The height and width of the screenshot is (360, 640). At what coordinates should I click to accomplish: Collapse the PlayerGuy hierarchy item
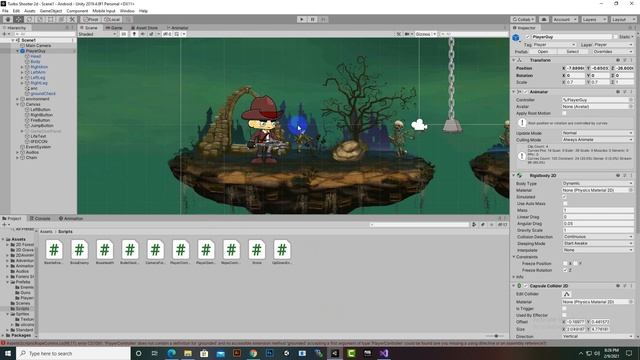click(x=18, y=51)
